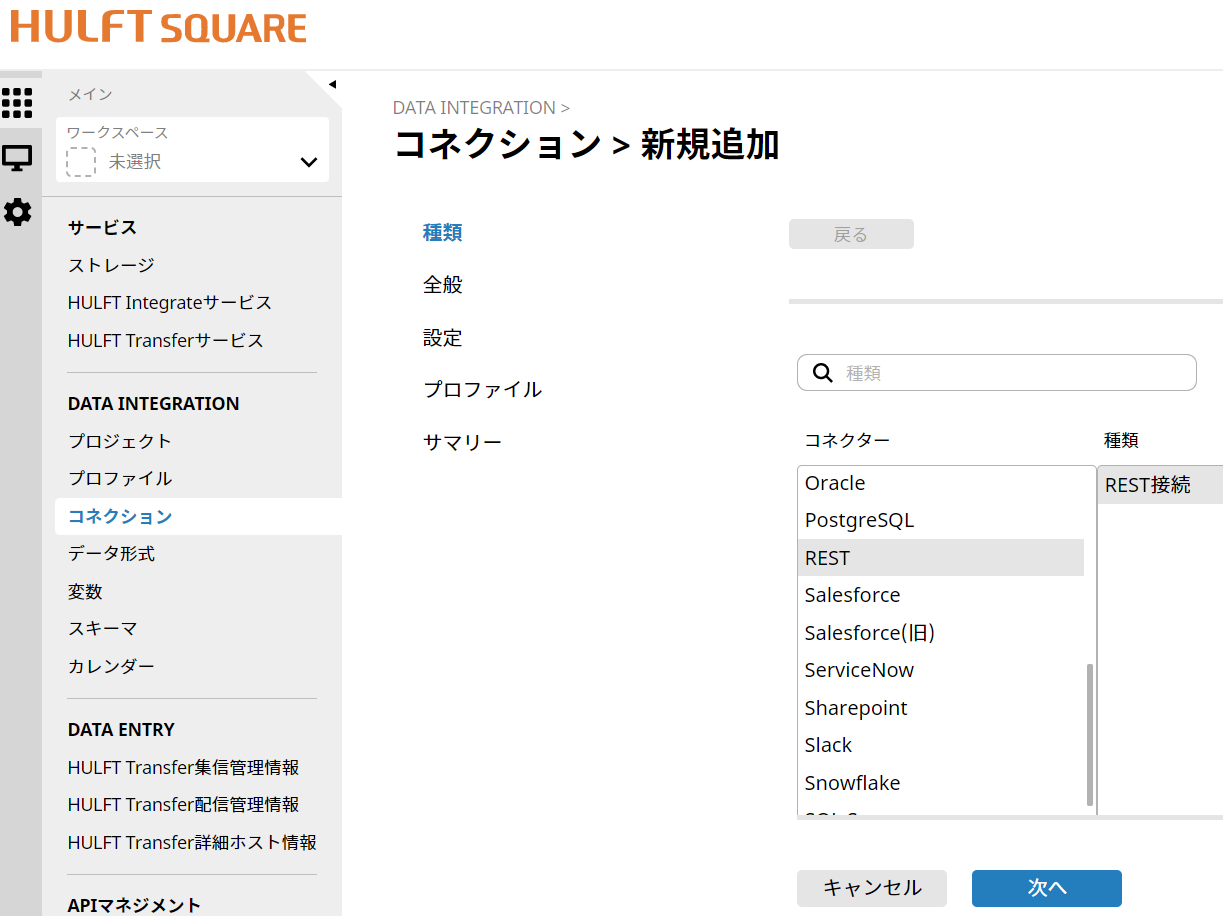Go to プロファイル in sidebar
The image size is (1223, 916).
pyautogui.click(x=120, y=479)
